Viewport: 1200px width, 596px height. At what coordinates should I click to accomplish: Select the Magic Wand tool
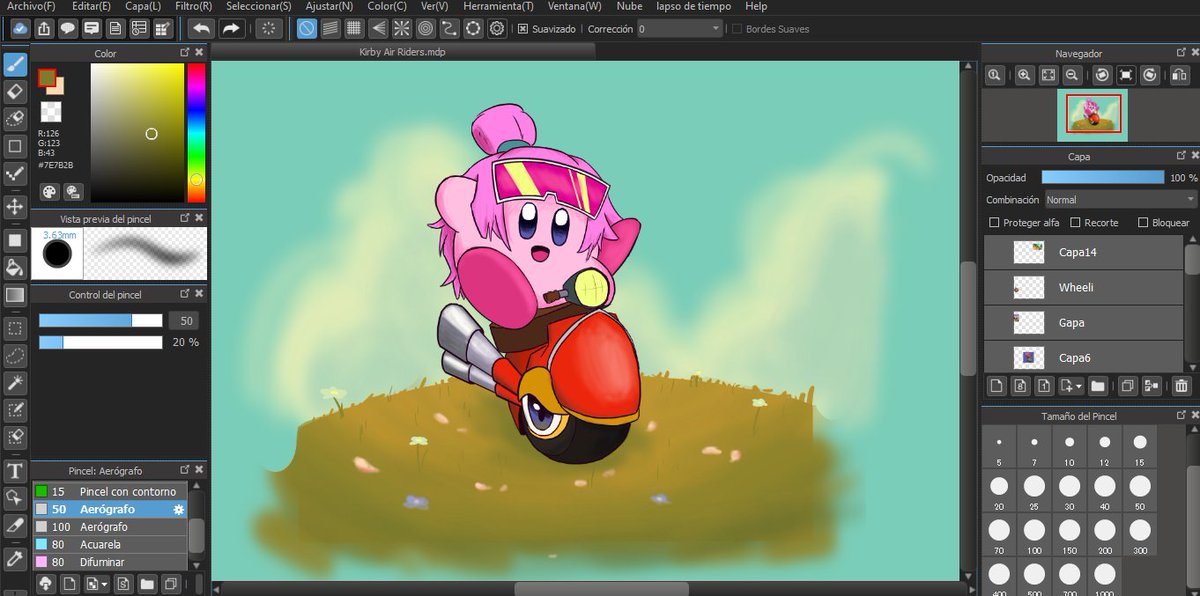click(x=15, y=383)
